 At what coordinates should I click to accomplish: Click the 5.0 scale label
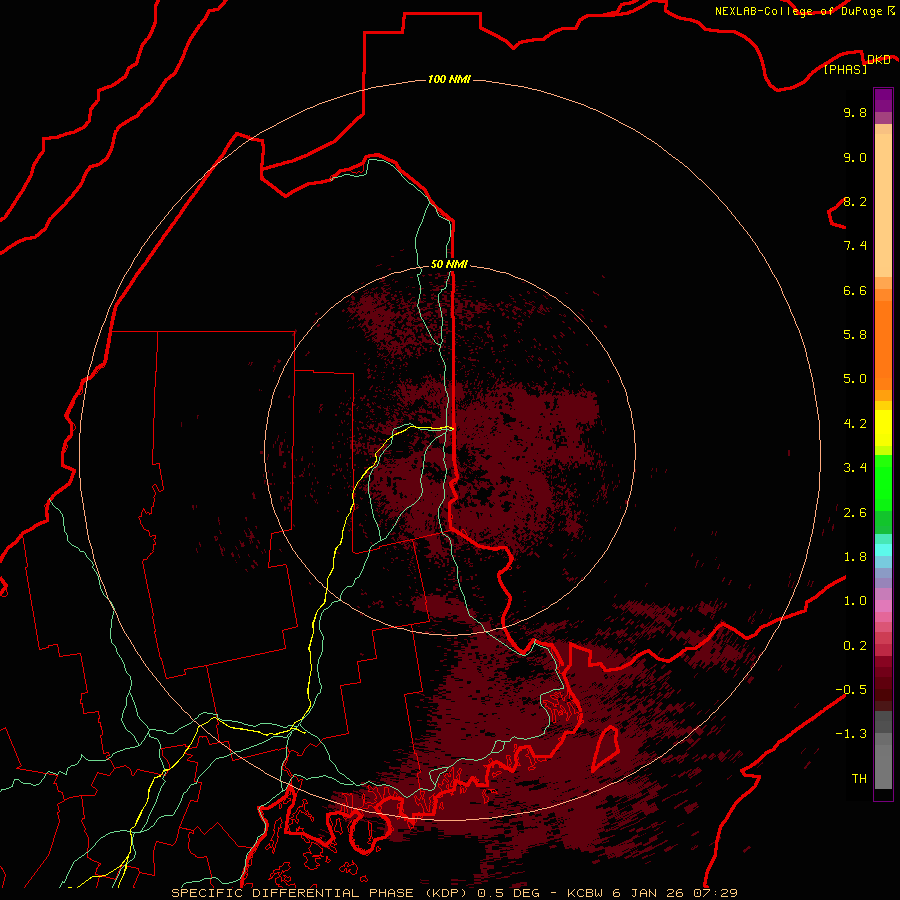855,379
